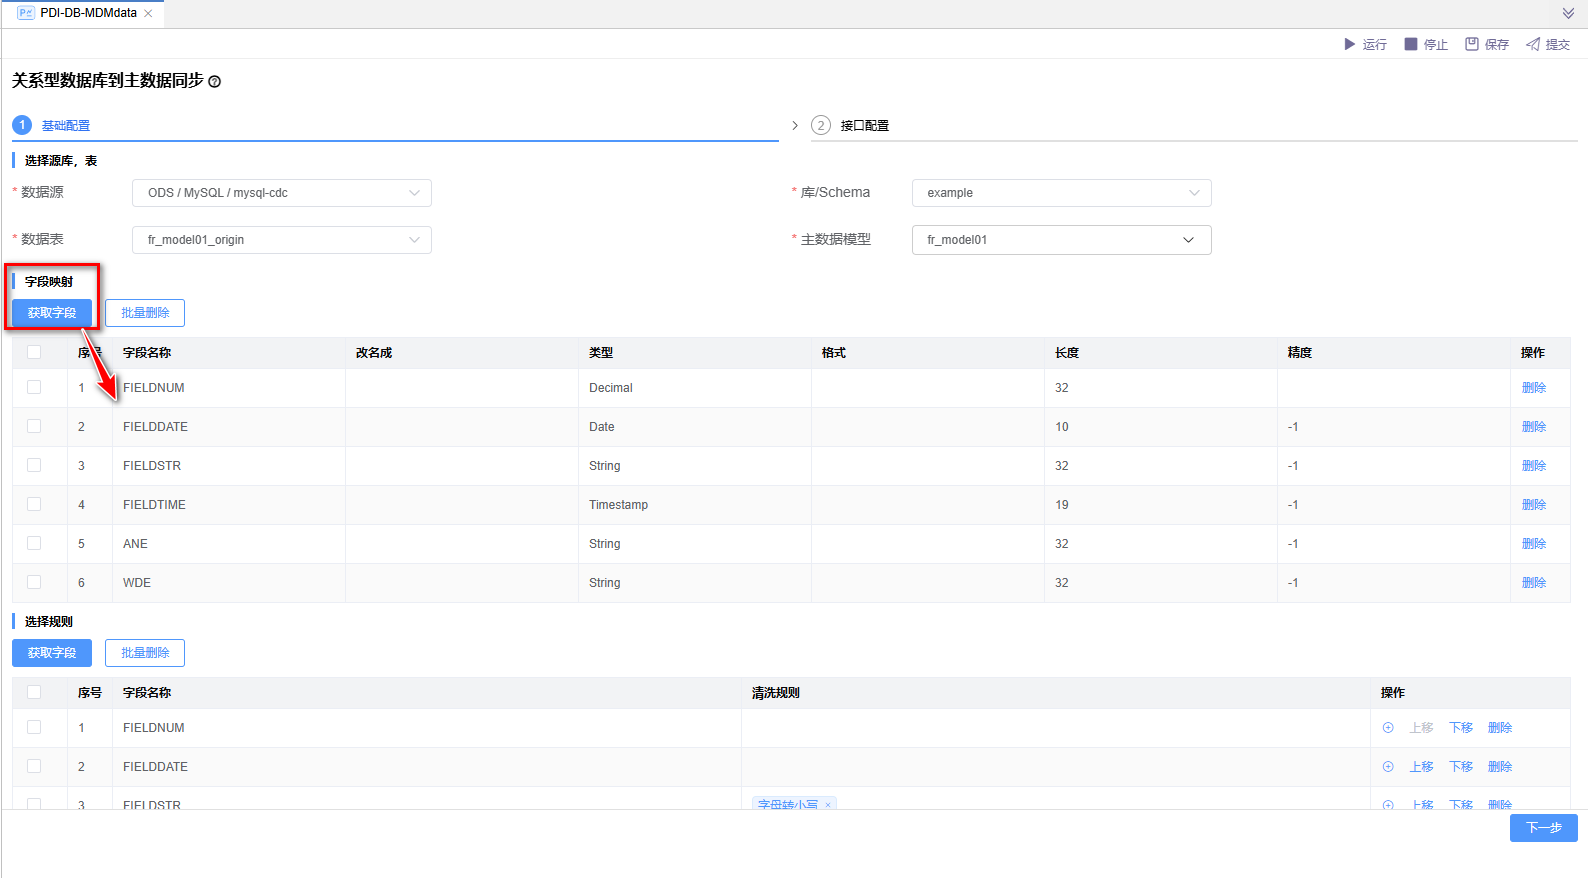Check the box for the ANE row
1588x878 pixels.
34,543
